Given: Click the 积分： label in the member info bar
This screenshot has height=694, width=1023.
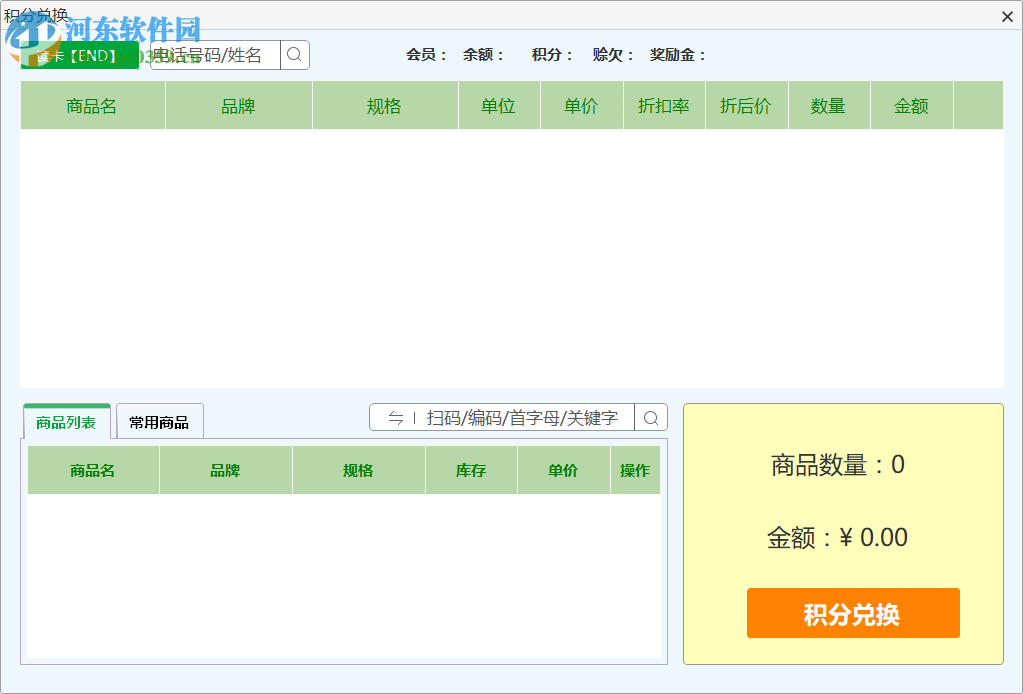Looking at the screenshot, I should tap(552, 55).
